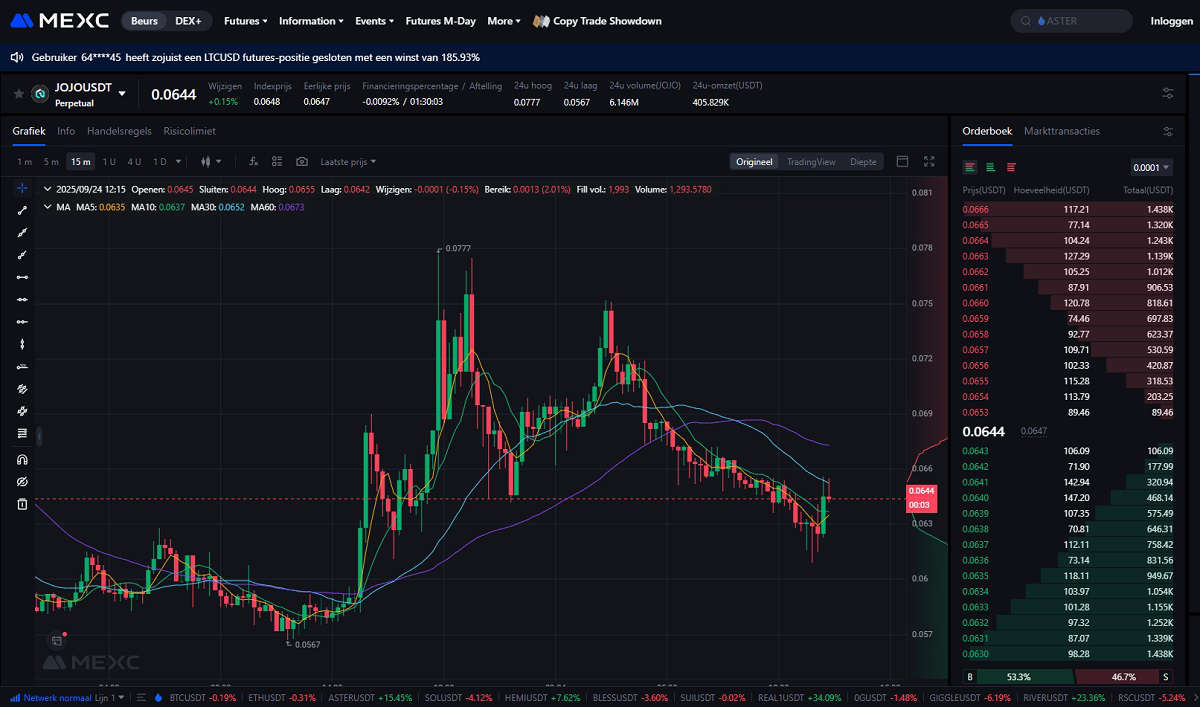This screenshot has height=707, width=1200.
Task: Open the ticker list icon in the status bar
Action: tap(139, 697)
